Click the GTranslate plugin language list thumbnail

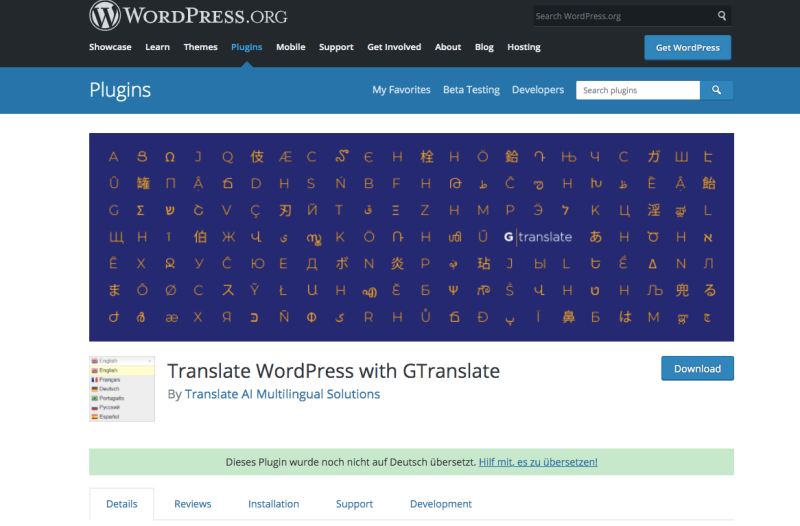122,389
